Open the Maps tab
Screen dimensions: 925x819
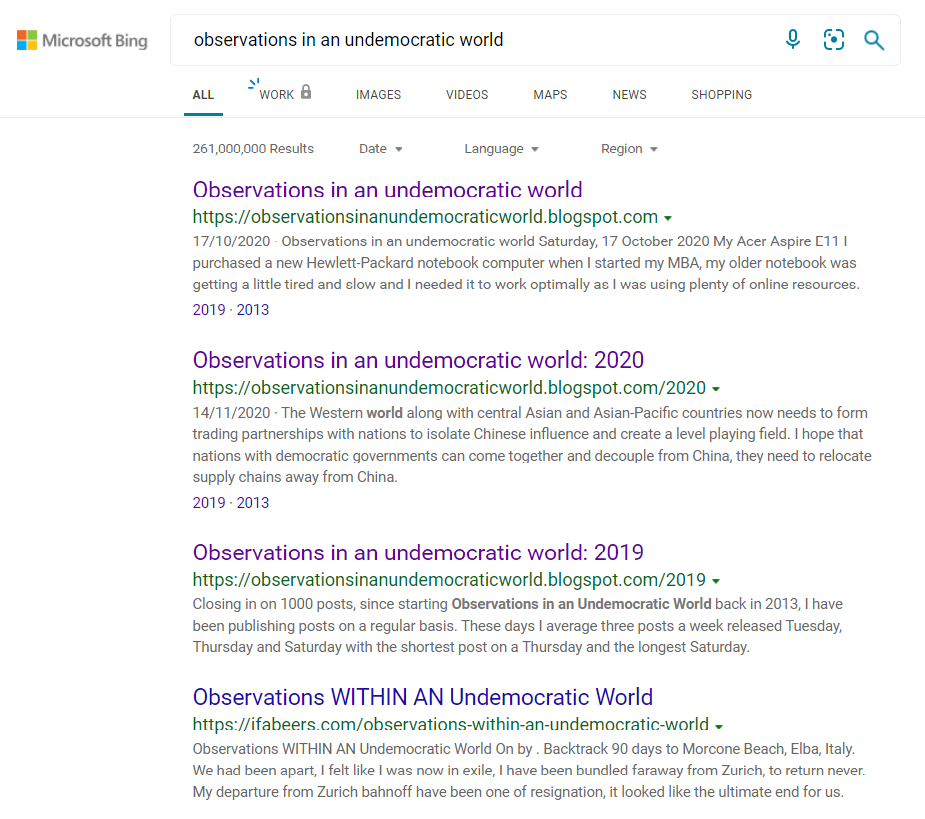tap(550, 95)
